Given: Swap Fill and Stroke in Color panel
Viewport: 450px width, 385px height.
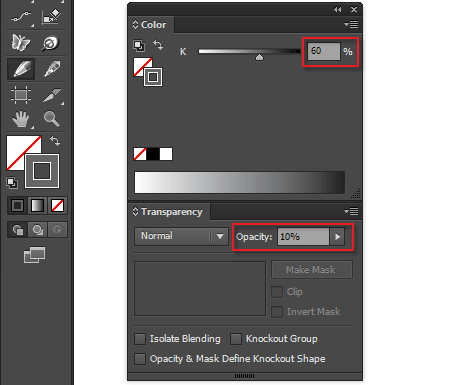Looking at the screenshot, I should [x=158, y=45].
